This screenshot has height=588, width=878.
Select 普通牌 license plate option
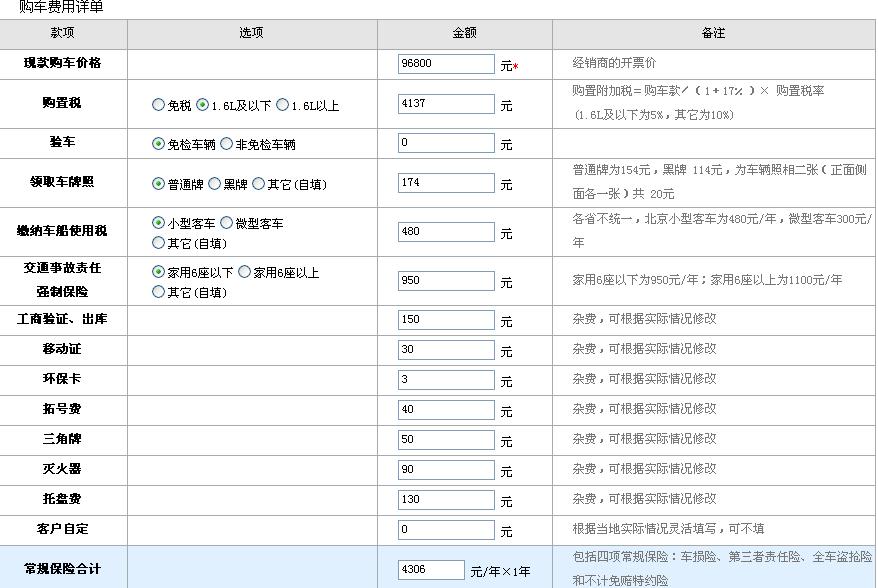pyautogui.click(x=158, y=184)
